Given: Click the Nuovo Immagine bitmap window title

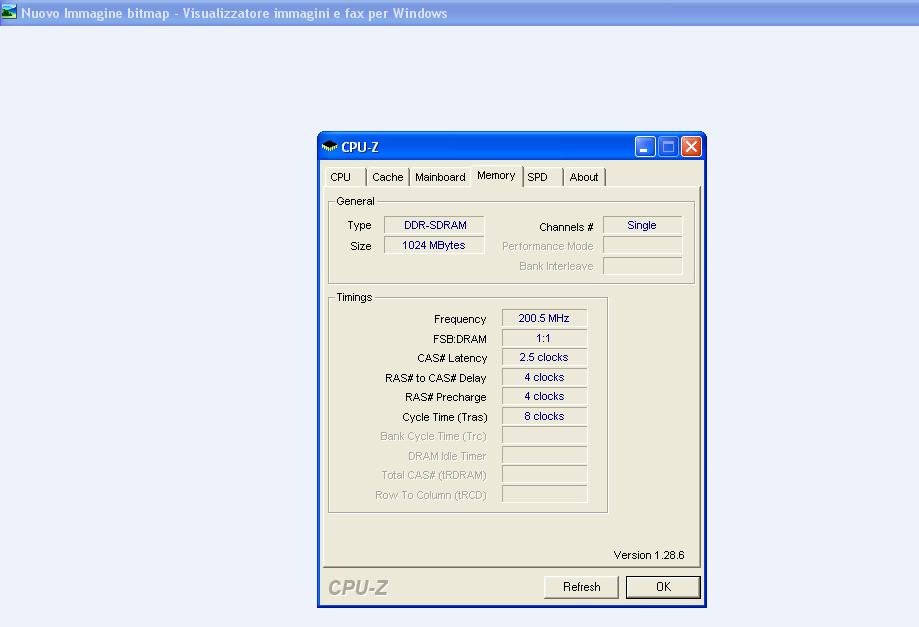Looking at the screenshot, I should coord(234,13).
